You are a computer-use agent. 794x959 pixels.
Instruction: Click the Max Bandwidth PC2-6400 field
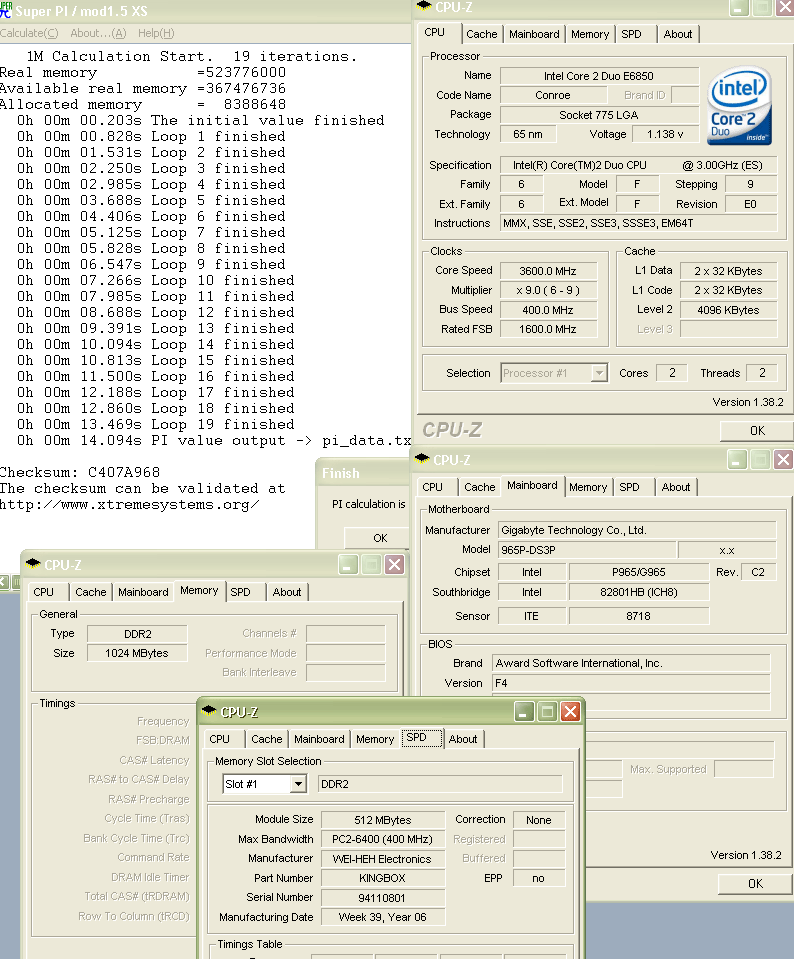383,839
